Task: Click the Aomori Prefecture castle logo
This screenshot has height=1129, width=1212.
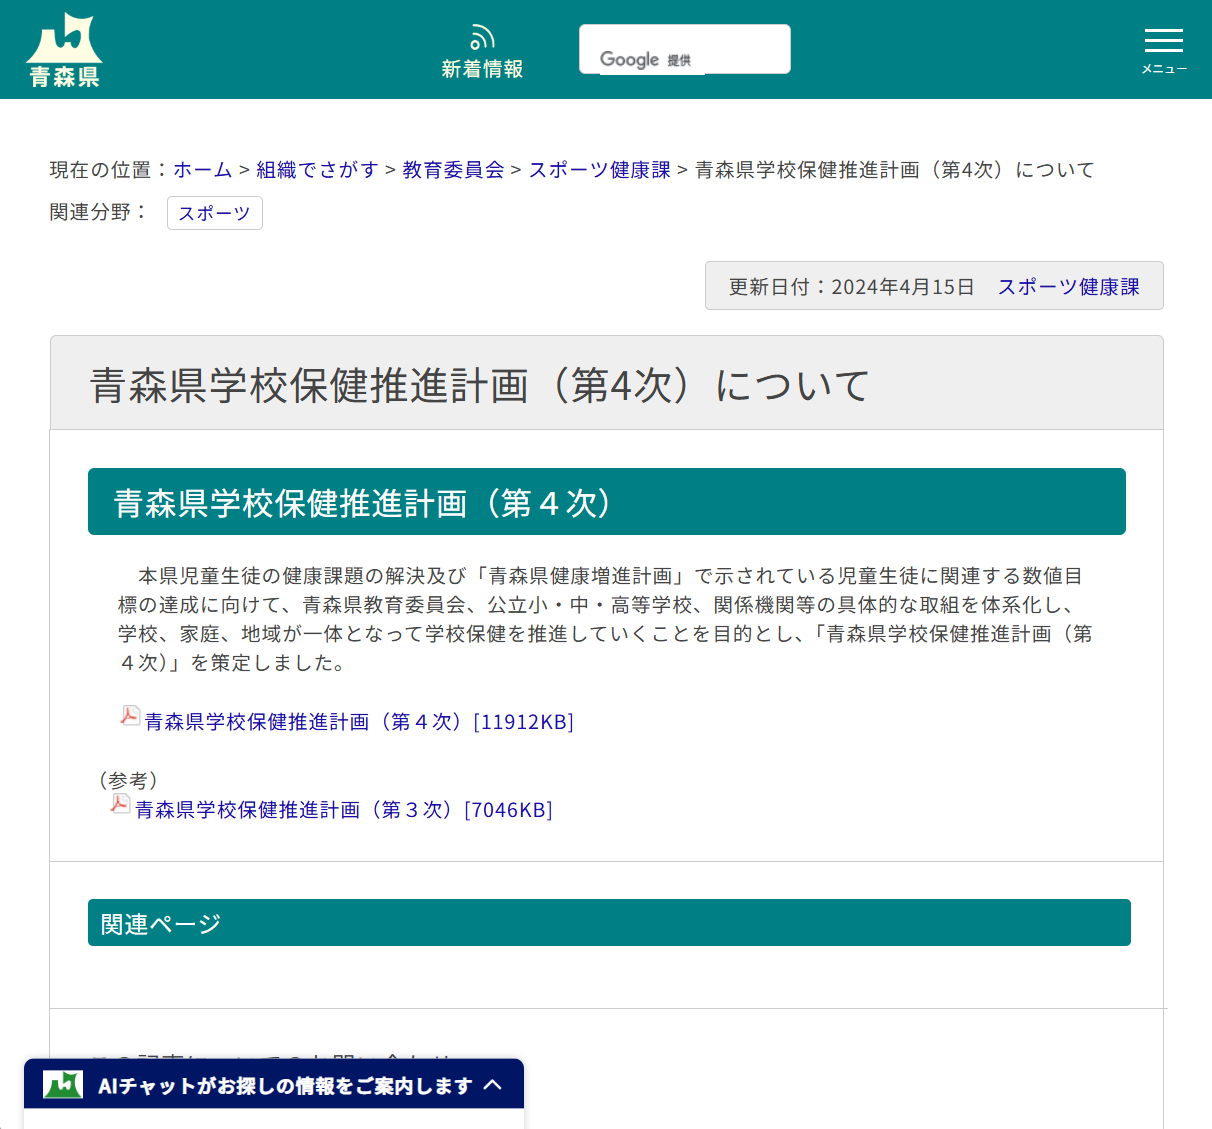Action: 64,48
